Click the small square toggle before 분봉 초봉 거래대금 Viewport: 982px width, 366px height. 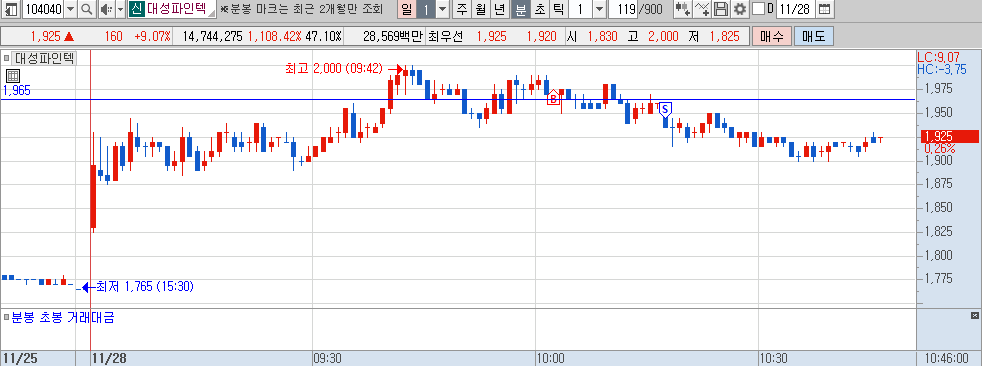[6, 317]
